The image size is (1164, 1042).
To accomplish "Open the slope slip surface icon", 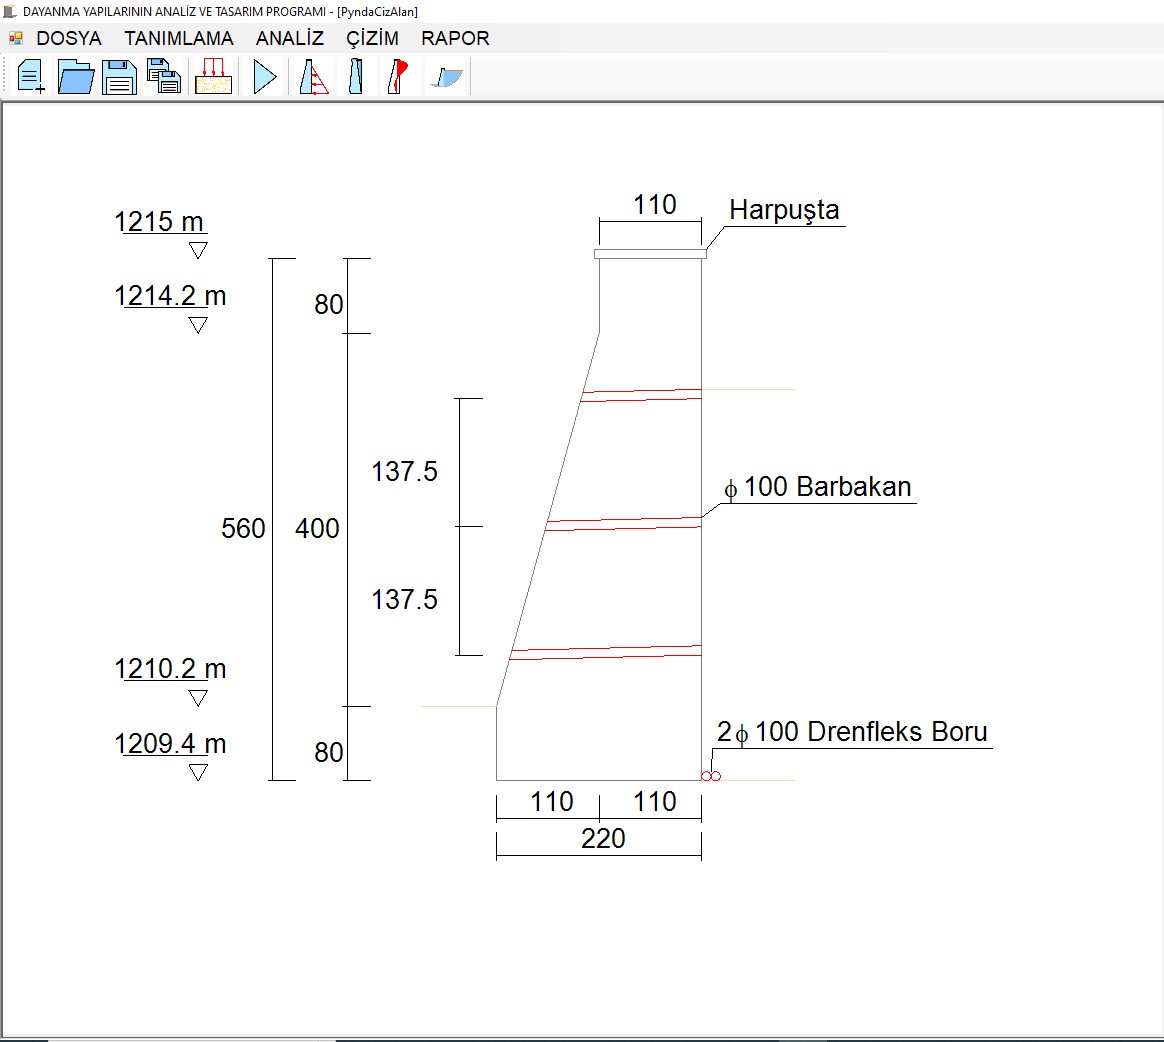I will tap(446, 77).
